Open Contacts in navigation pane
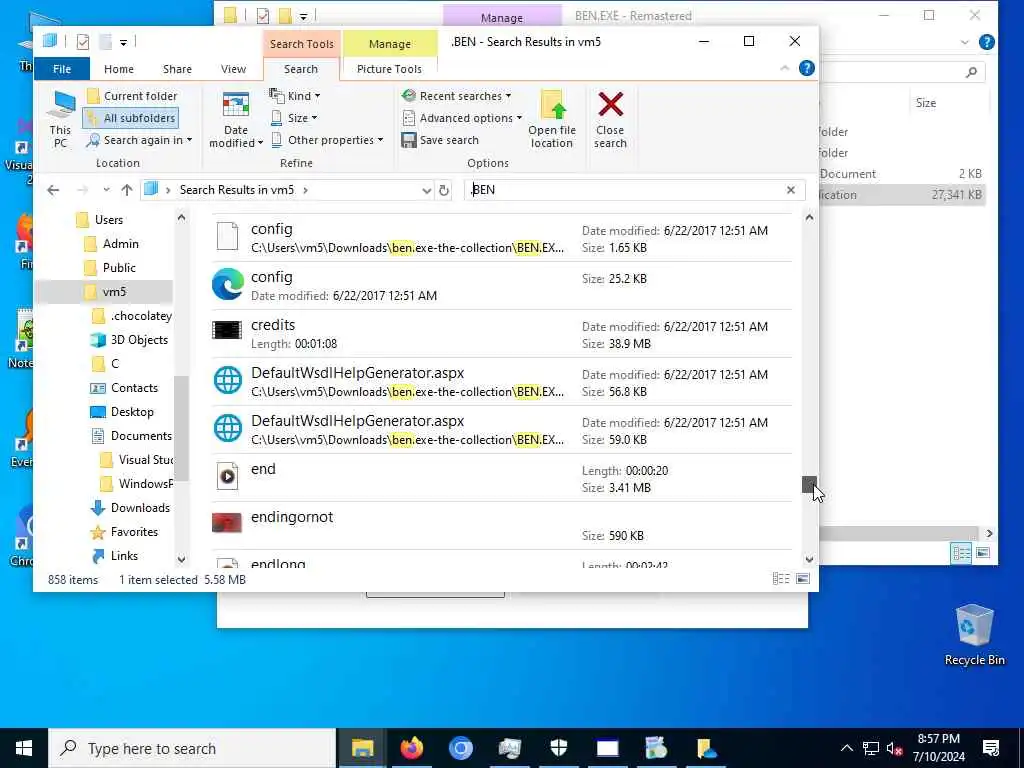 pyautogui.click(x=125, y=388)
